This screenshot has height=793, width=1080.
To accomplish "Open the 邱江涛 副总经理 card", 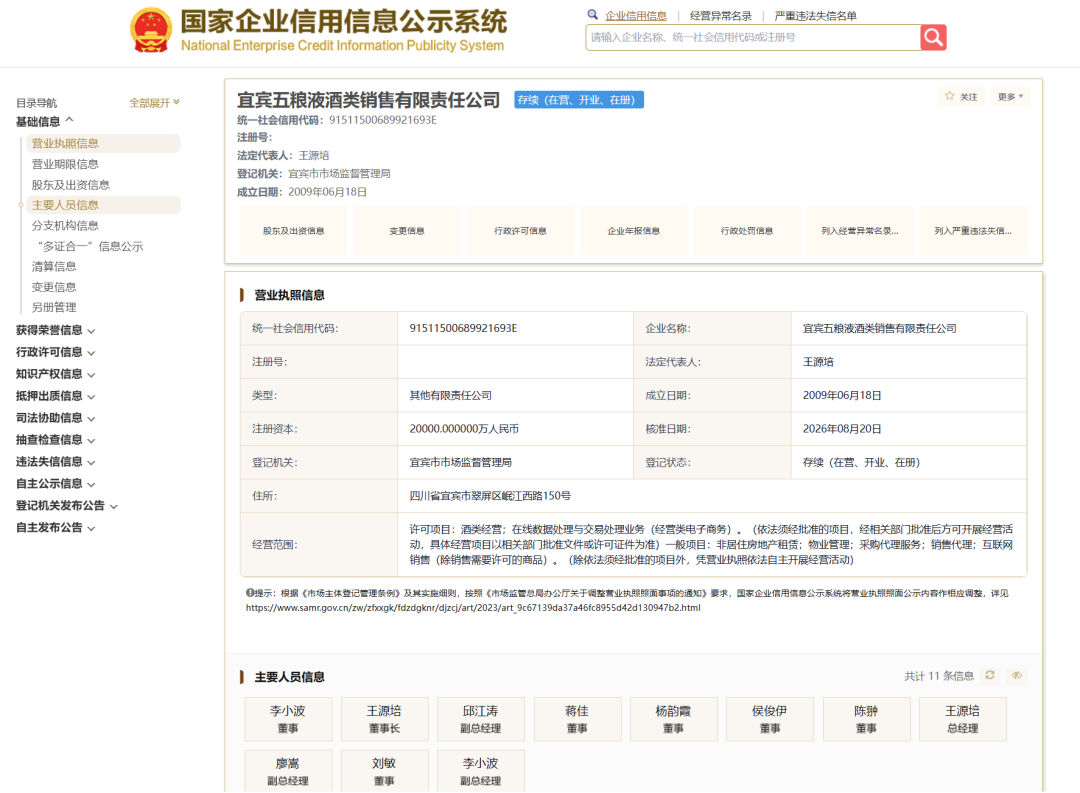I will click(481, 719).
